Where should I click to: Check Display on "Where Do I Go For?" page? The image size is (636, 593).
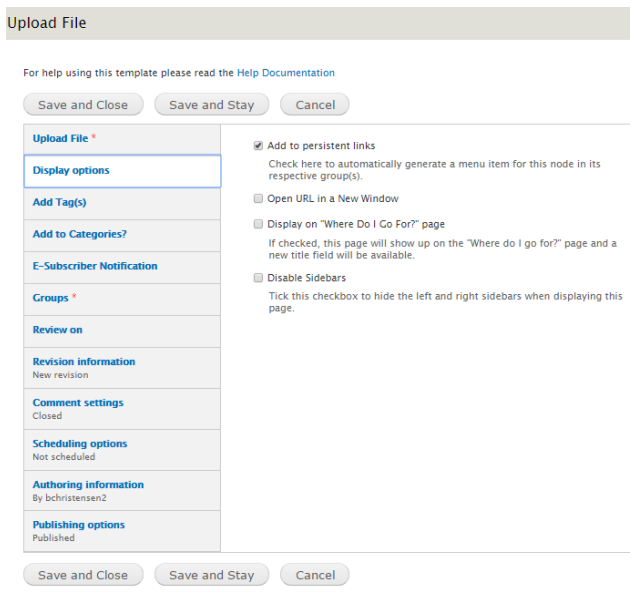point(258,224)
